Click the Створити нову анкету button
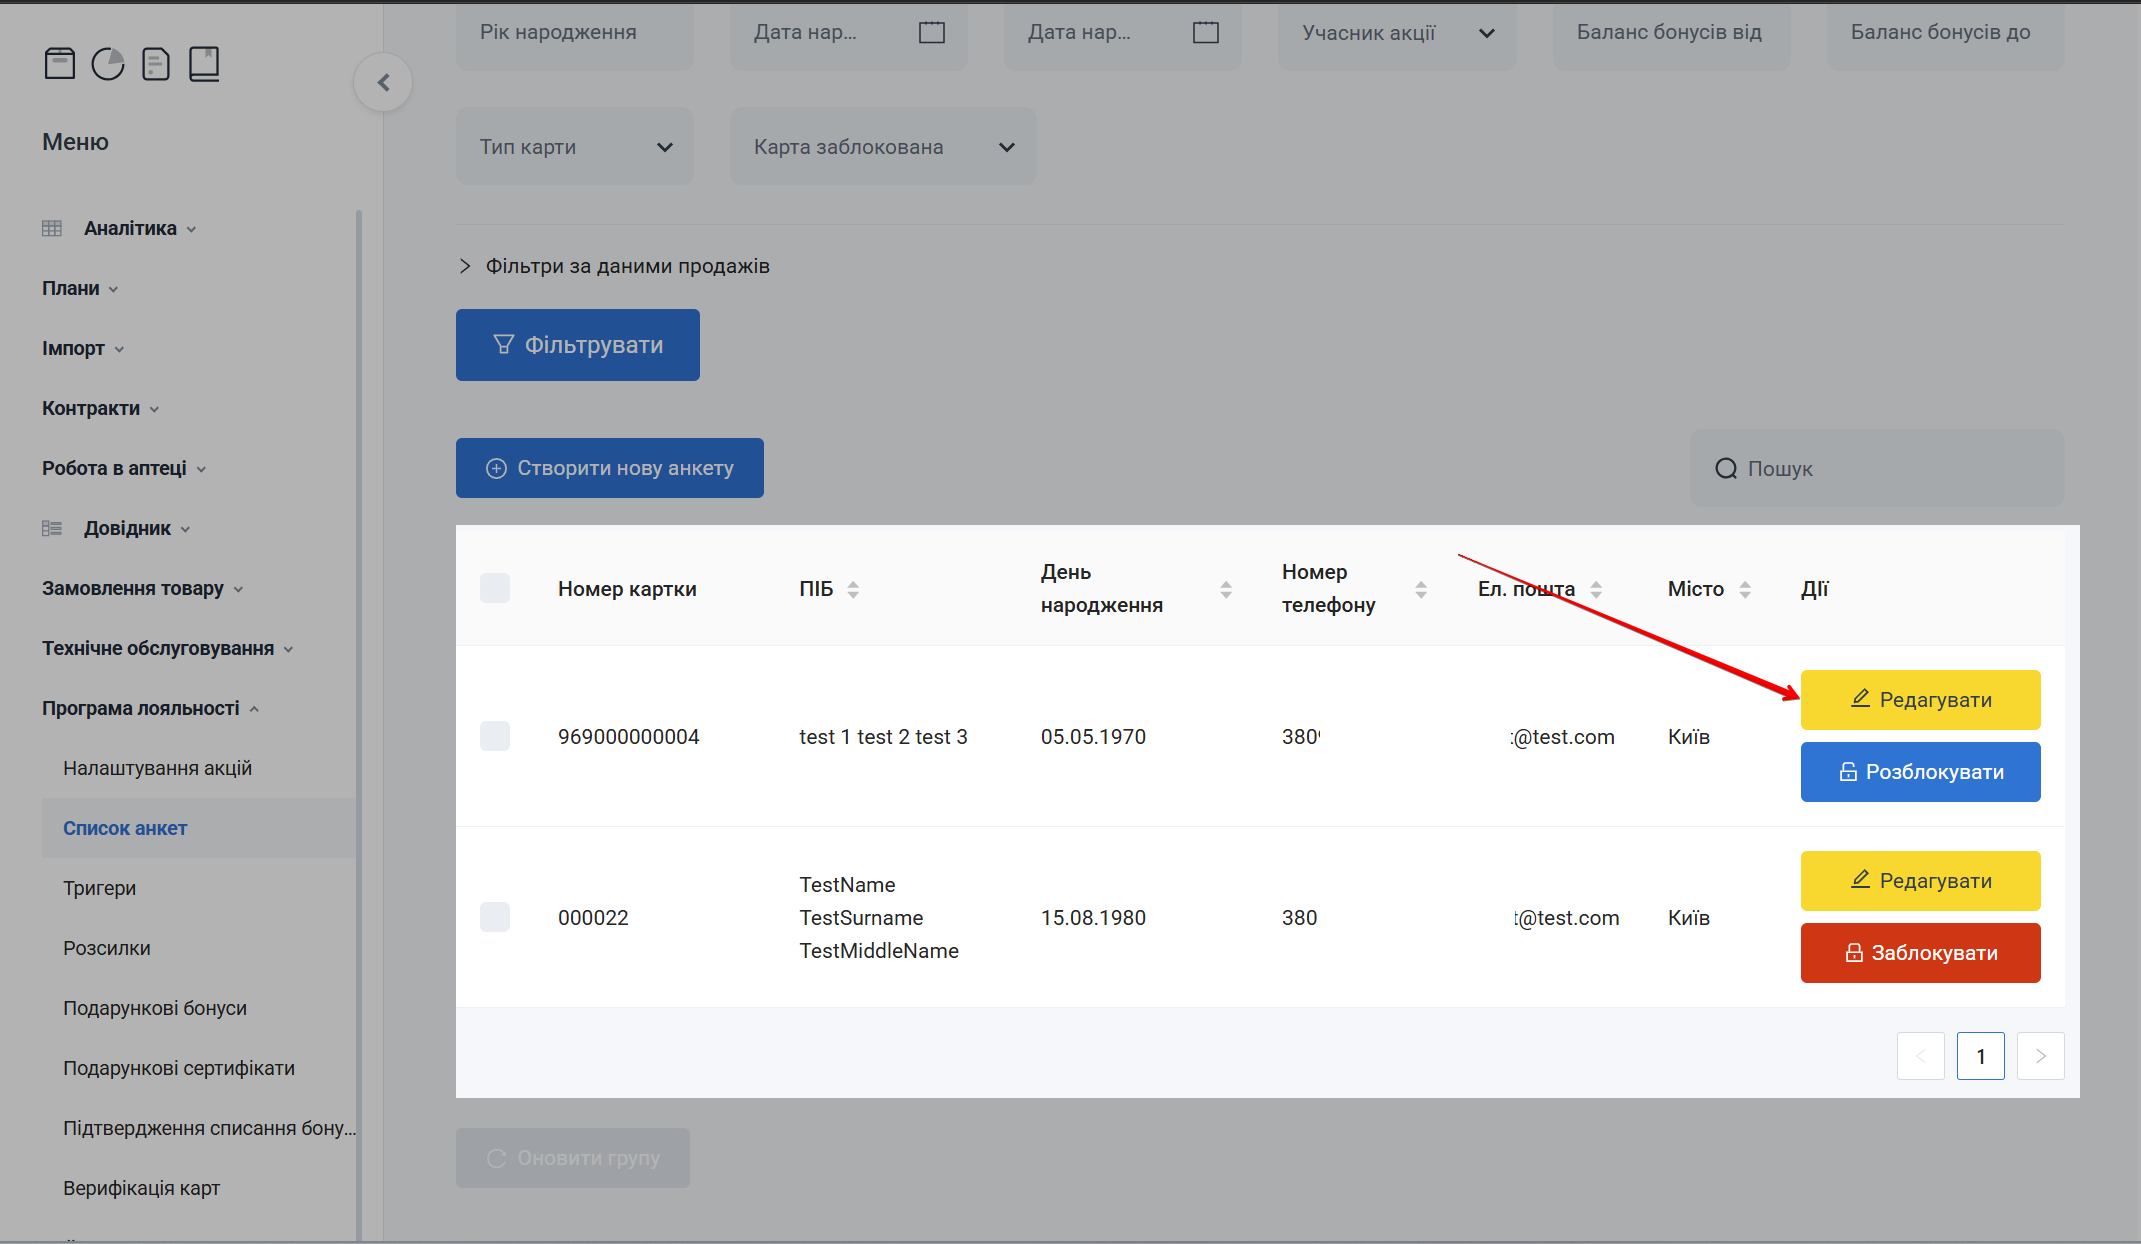 (x=610, y=468)
